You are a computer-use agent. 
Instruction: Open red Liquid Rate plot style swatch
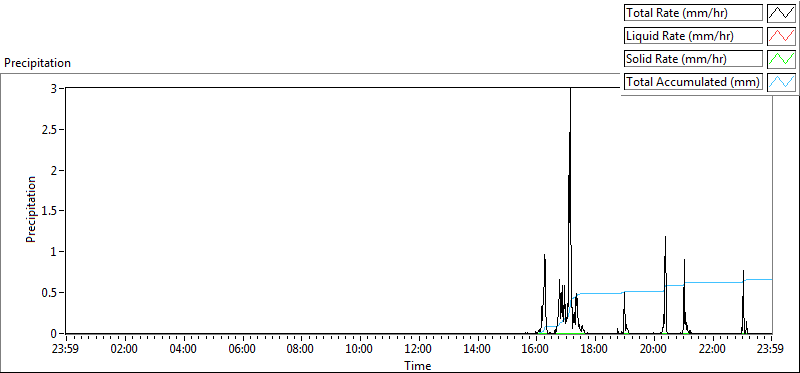782,36
